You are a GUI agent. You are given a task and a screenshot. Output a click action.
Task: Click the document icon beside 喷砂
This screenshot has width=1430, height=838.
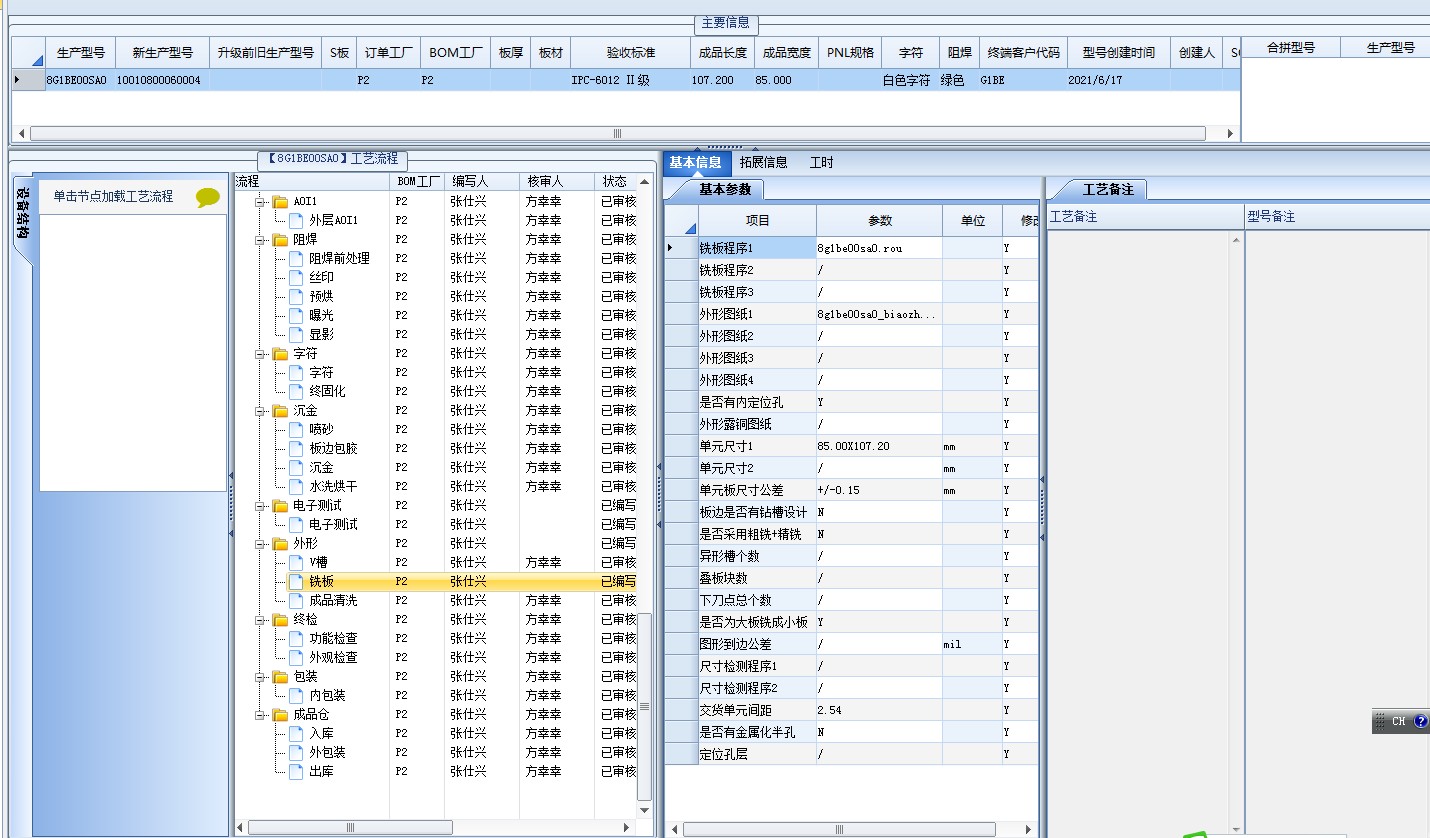296,429
